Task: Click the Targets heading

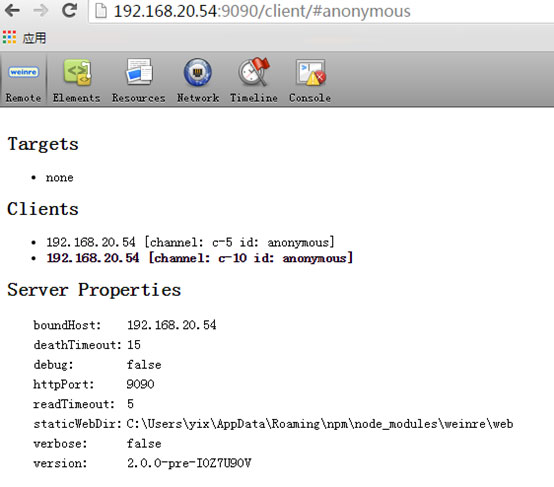Action: (43, 144)
